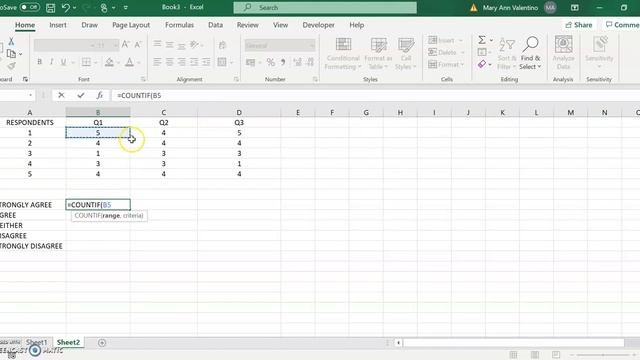640x360 pixels.
Task: Open the Home ribbon tab
Action: tap(25, 25)
